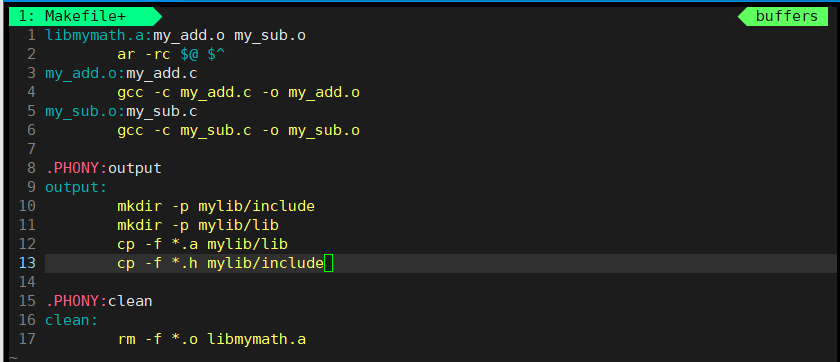This screenshot has height=362, width=840.
Task: Click 'rm' command on line 17
Action: tap(126, 339)
